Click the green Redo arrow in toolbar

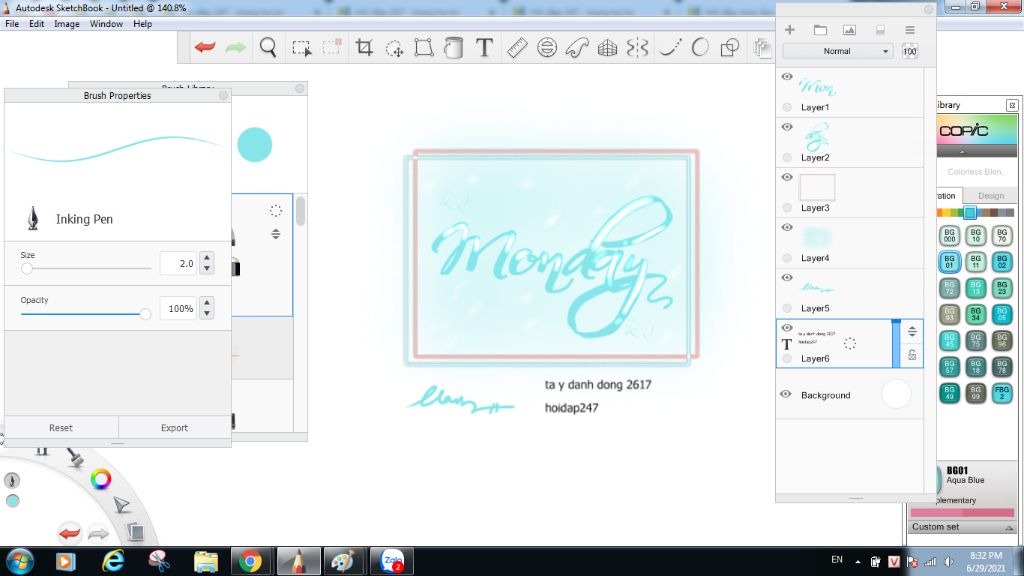pyautogui.click(x=236, y=47)
